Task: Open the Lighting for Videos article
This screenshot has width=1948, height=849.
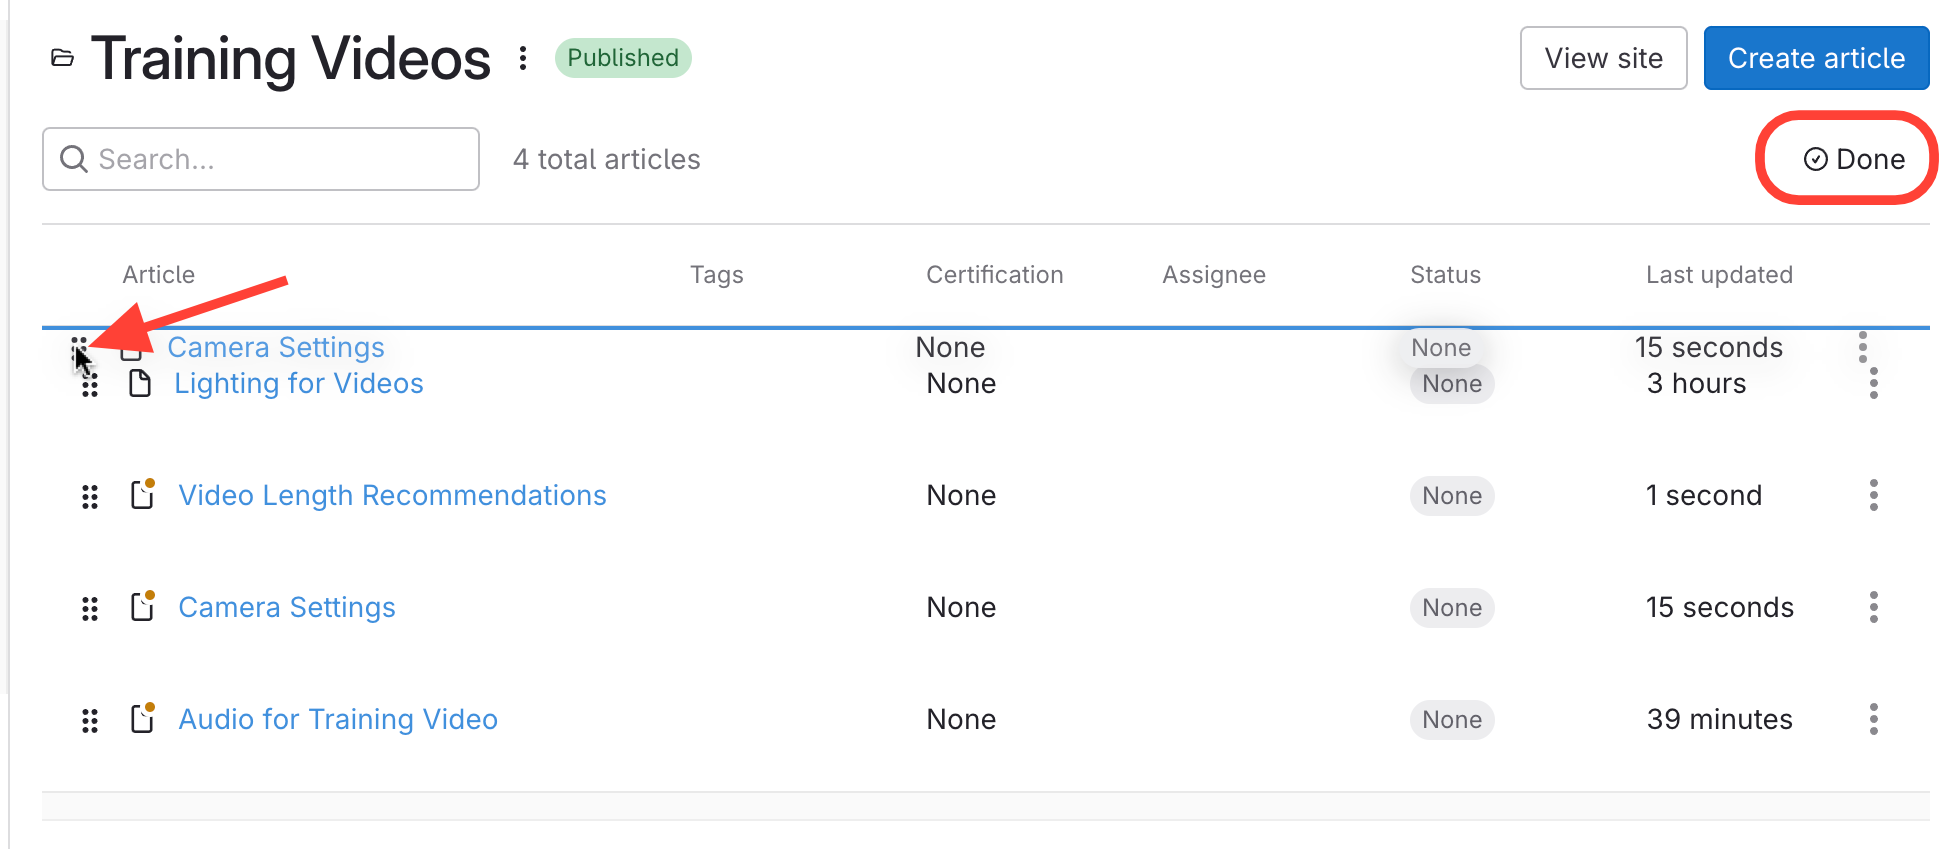Action: click(298, 384)
